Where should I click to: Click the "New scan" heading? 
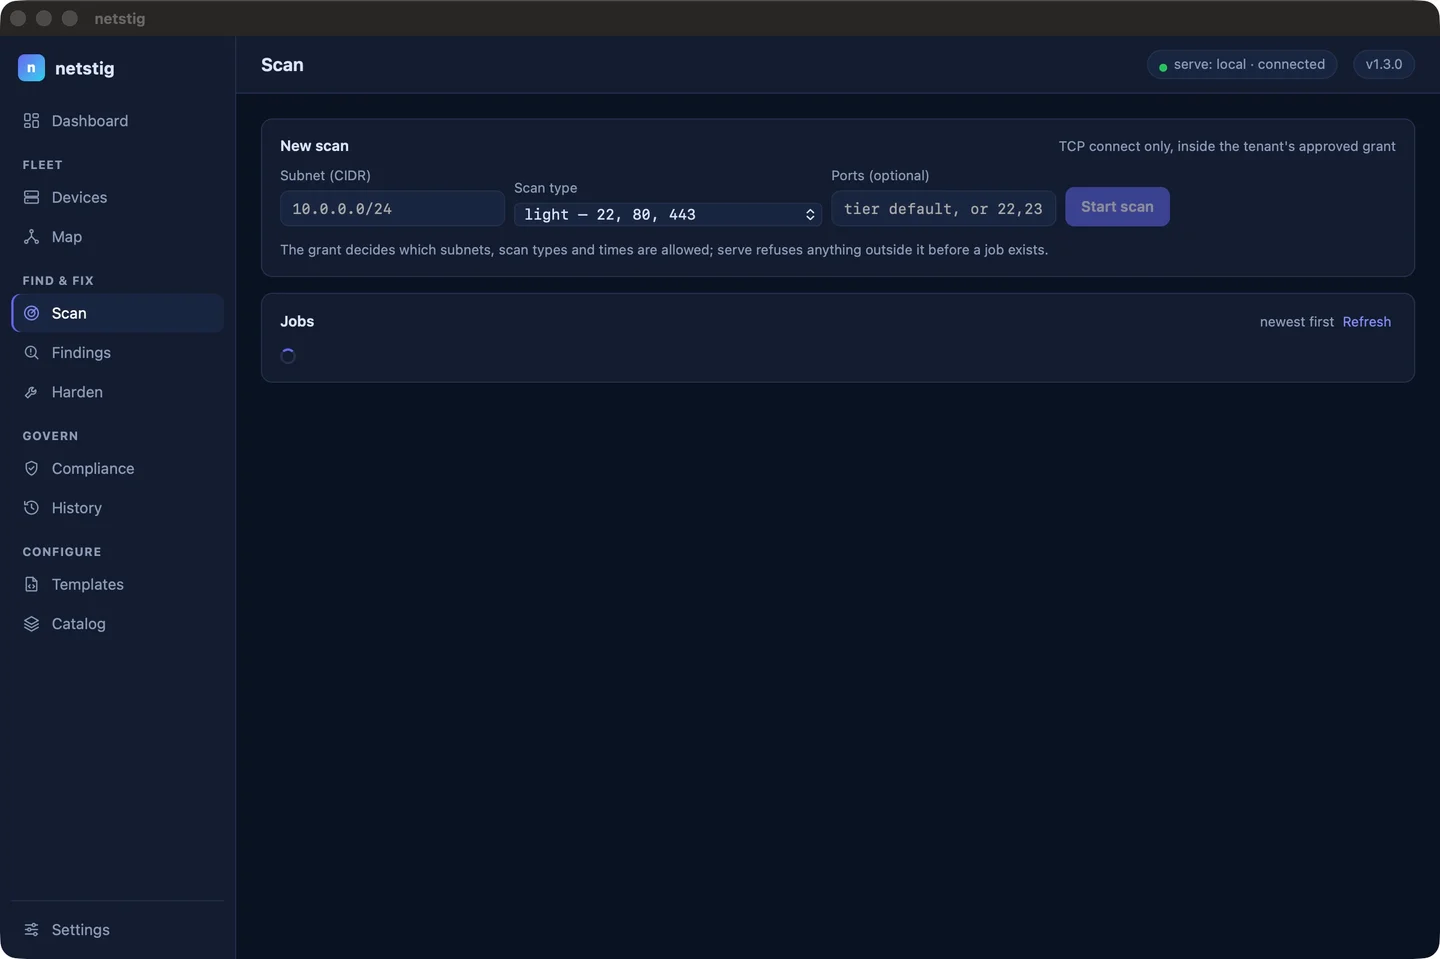(x=314, y=146)
